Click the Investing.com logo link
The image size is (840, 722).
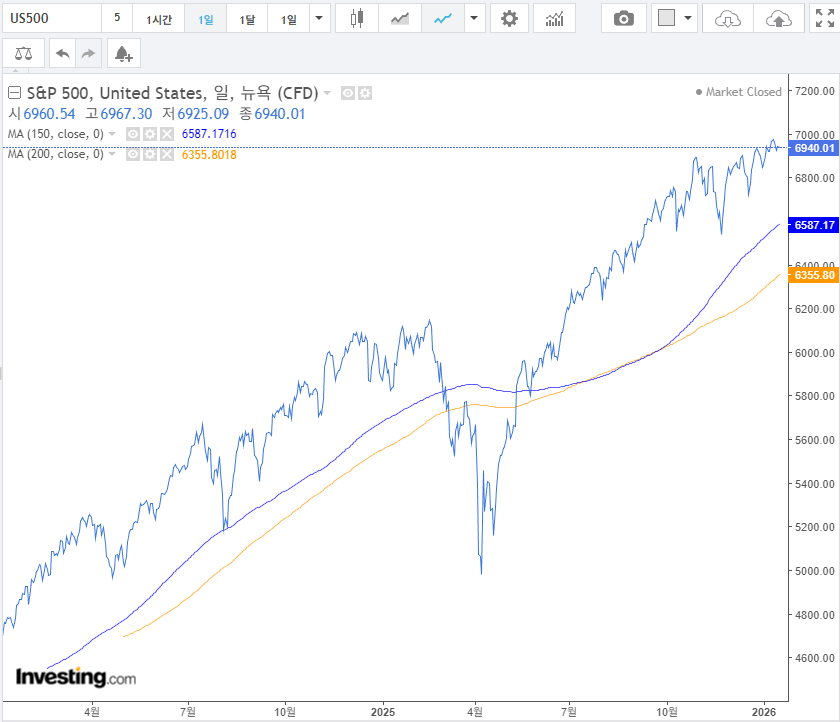tap(76, 677)
